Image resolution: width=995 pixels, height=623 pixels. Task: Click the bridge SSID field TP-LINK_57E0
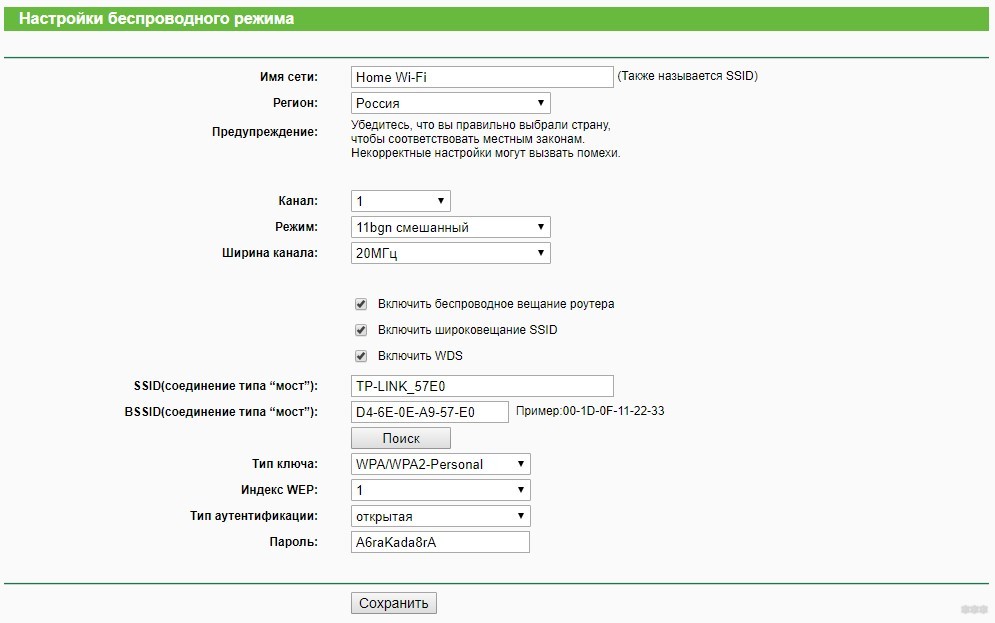pos(482,386)
